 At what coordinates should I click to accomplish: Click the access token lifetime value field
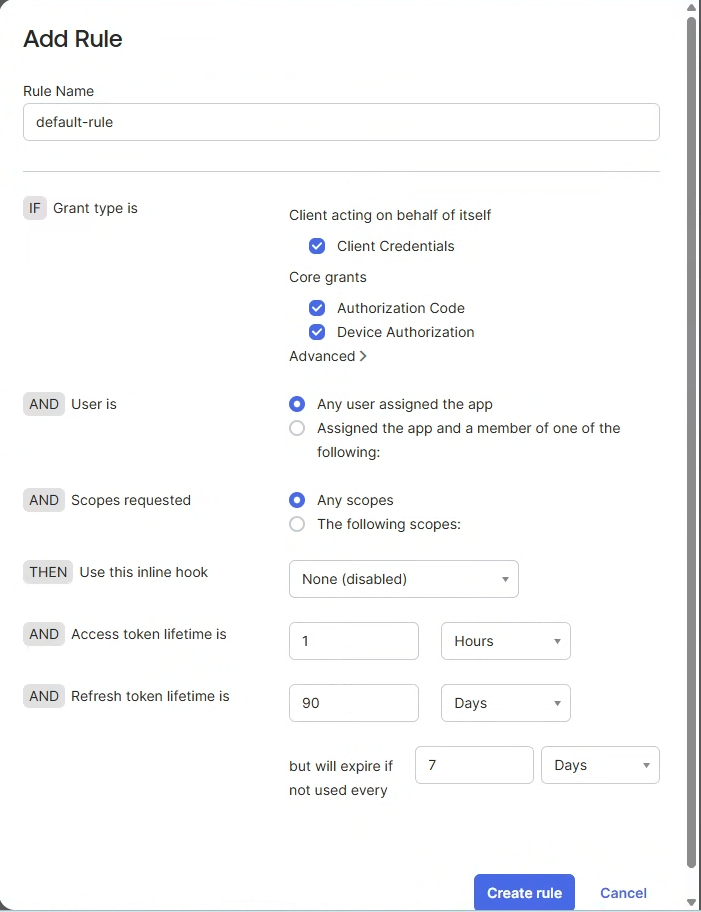coord(354,641)
